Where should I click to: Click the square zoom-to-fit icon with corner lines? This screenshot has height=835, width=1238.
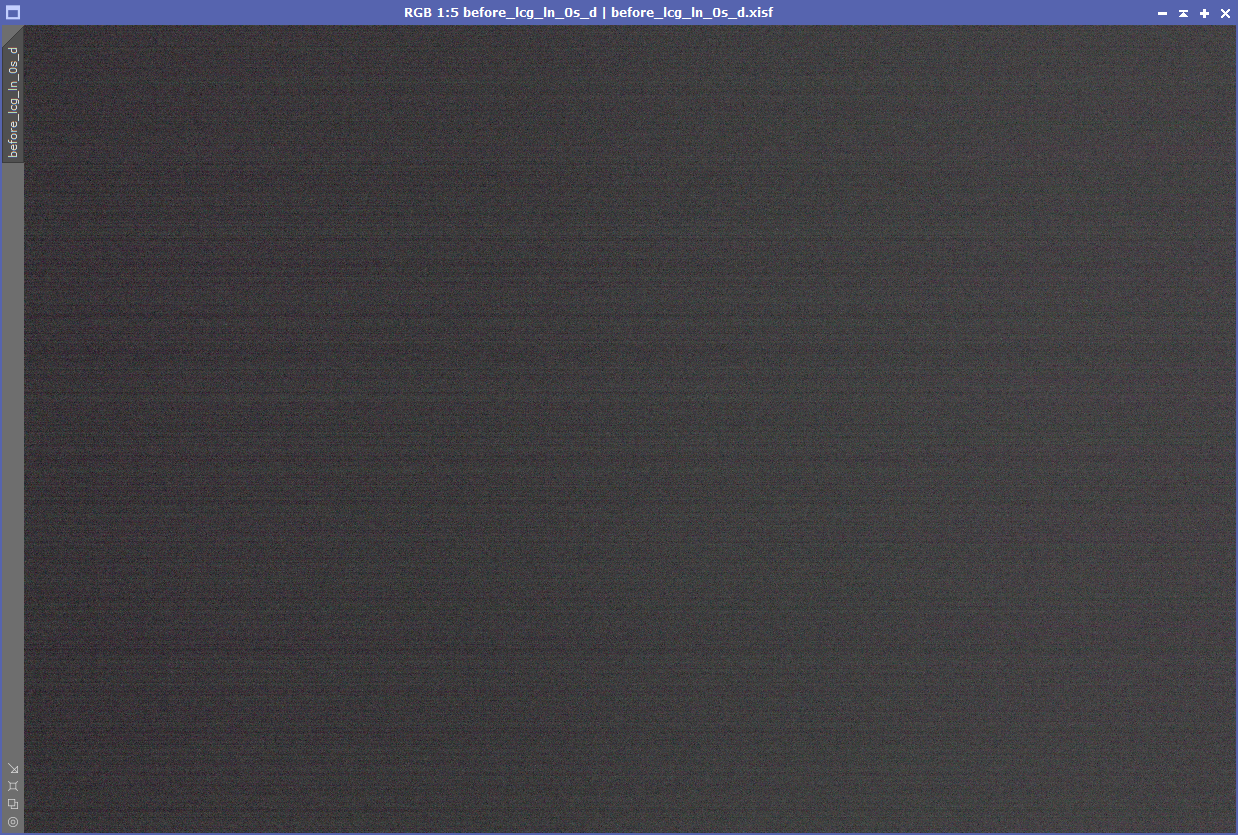(x=13, y=786)
